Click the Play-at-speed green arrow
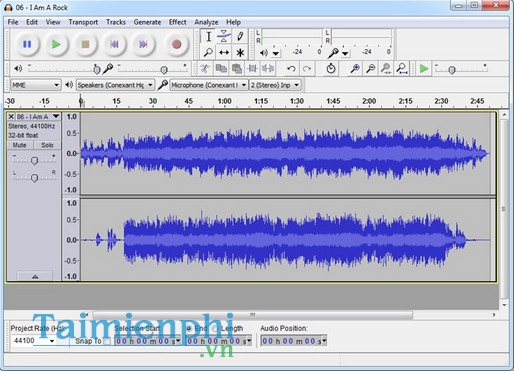The width and height of the screenshot is (514, 371). coord(424,69)
